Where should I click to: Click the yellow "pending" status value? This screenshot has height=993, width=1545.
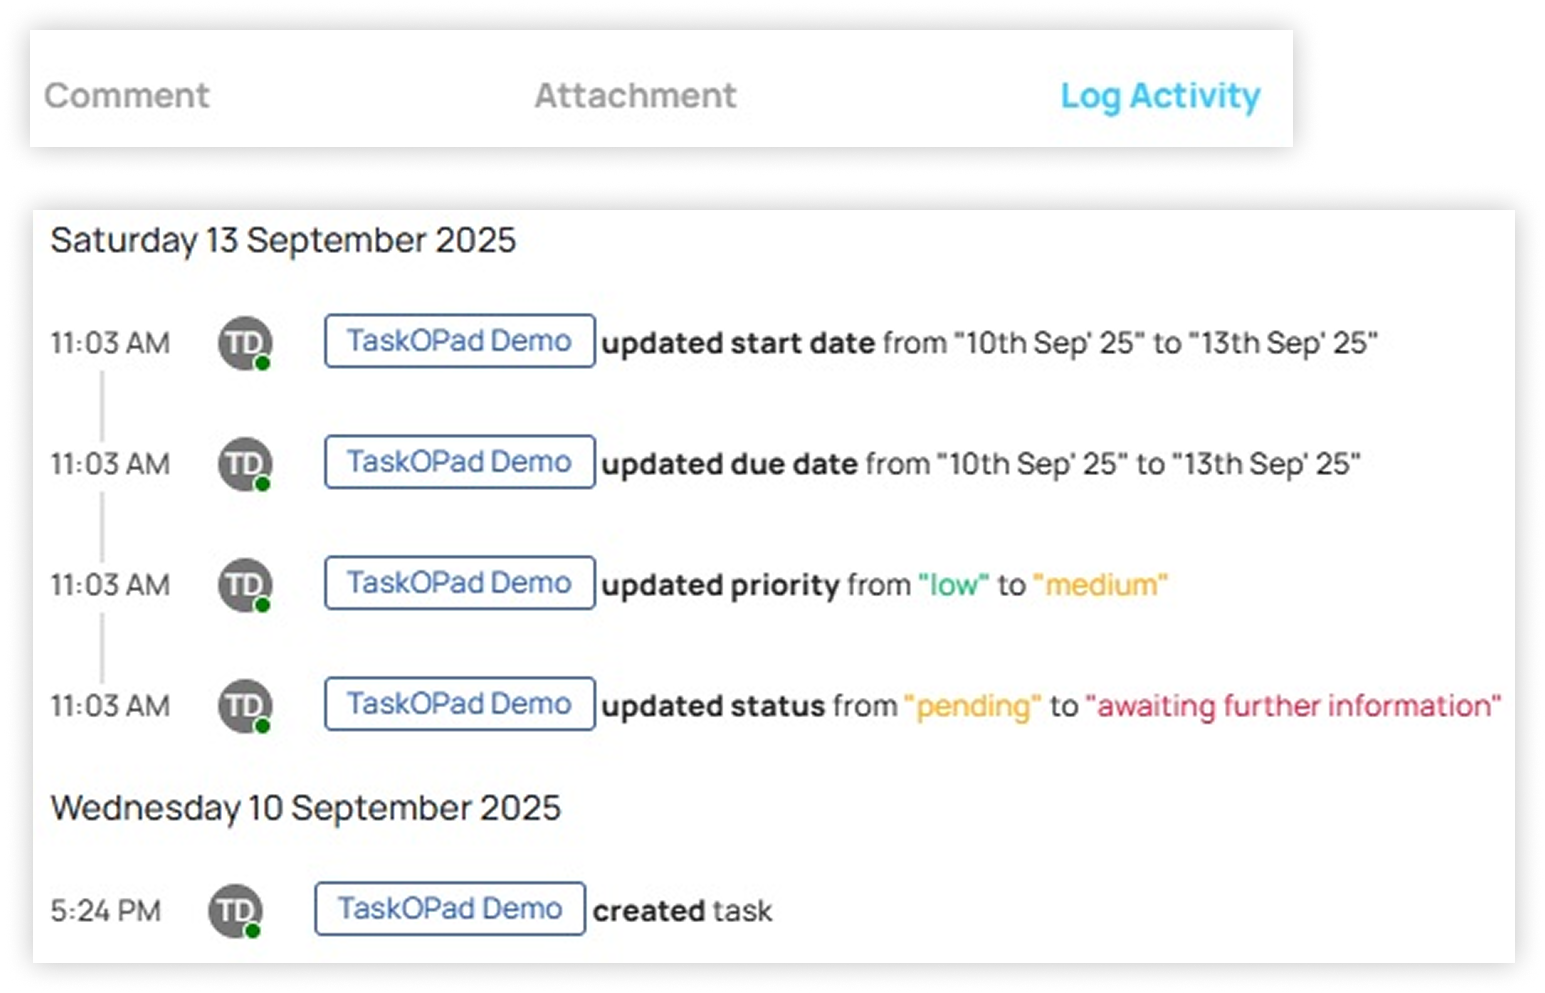[x=972, y=706]
